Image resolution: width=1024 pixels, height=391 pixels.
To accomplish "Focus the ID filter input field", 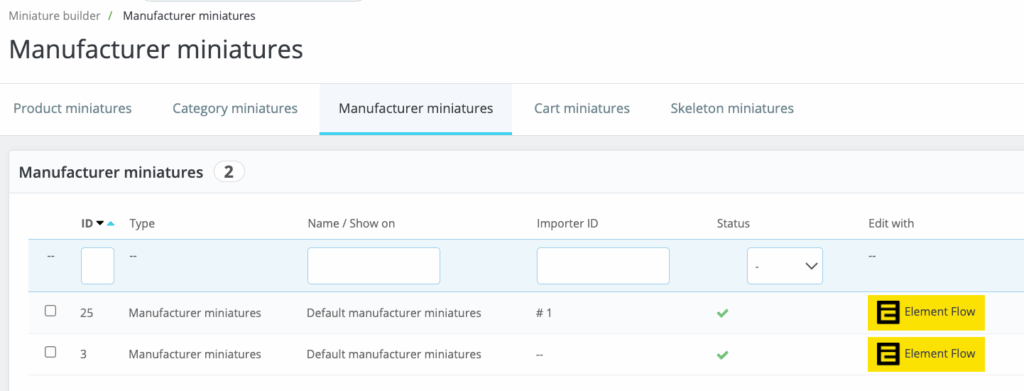I will 97,266.
